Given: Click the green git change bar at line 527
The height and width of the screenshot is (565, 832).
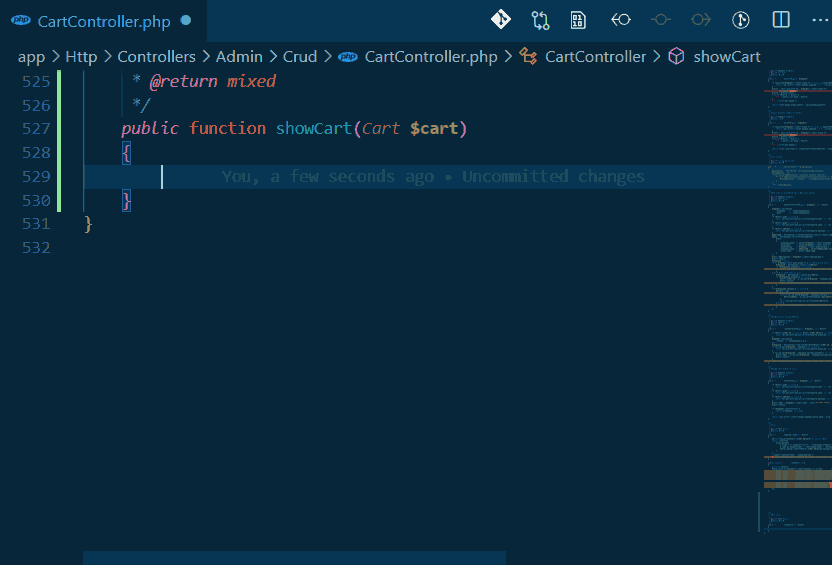Looking at the screenshot, I should tap(59, 129).
